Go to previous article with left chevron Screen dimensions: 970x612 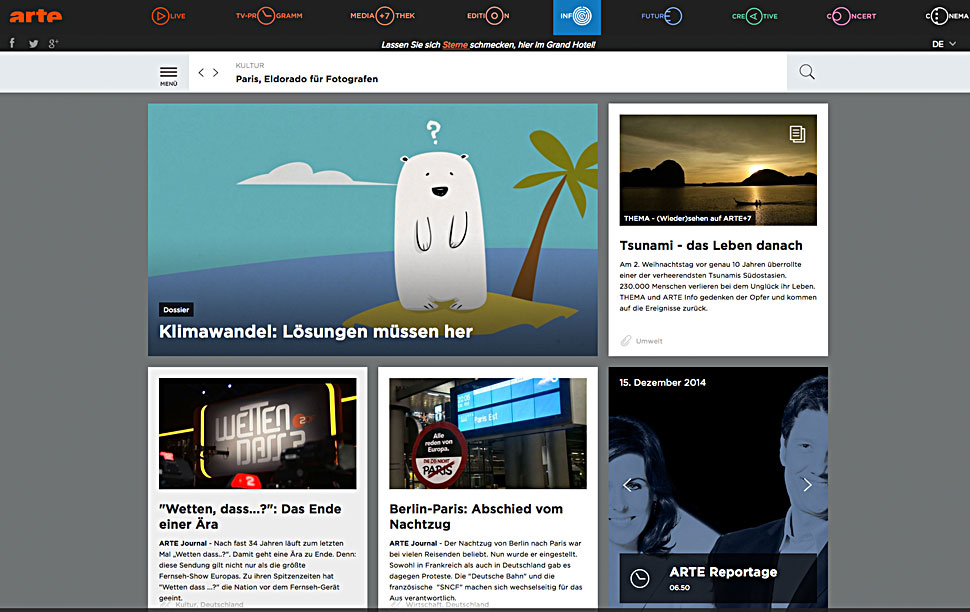[x=201, y=72]
